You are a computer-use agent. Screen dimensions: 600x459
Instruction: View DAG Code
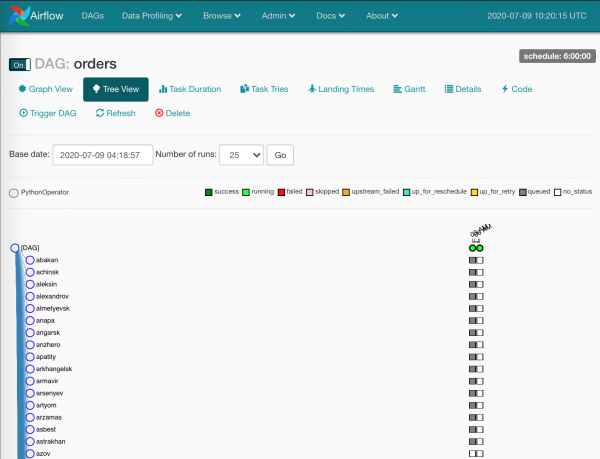click(x=517, y=89)
